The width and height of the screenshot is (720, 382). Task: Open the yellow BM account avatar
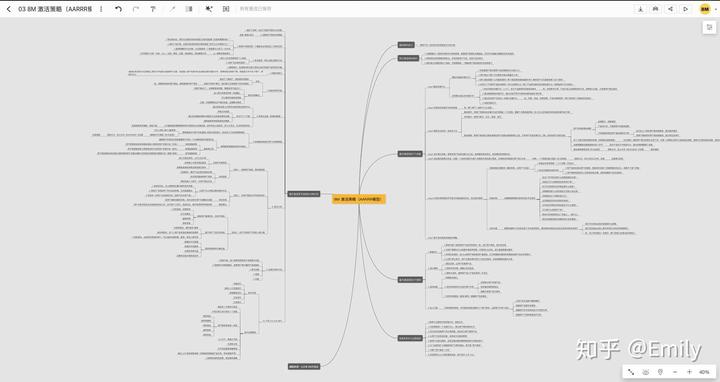(x=705, y=9)
